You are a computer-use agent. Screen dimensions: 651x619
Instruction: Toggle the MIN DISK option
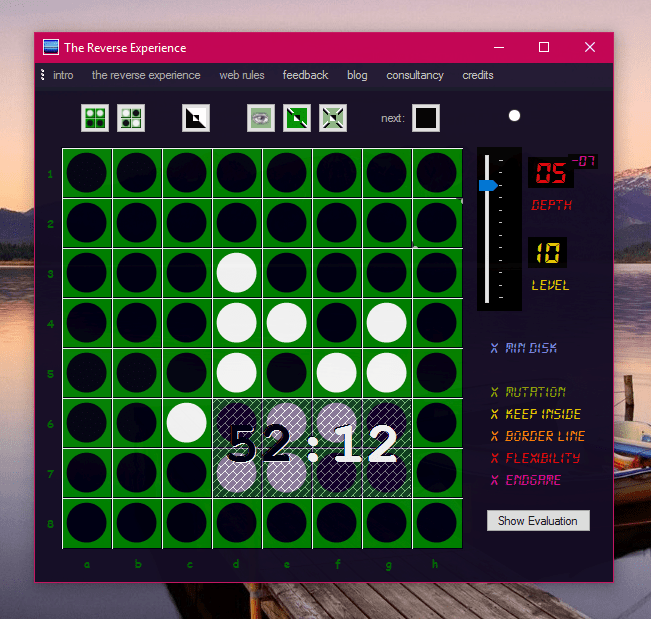pos(524,348)
